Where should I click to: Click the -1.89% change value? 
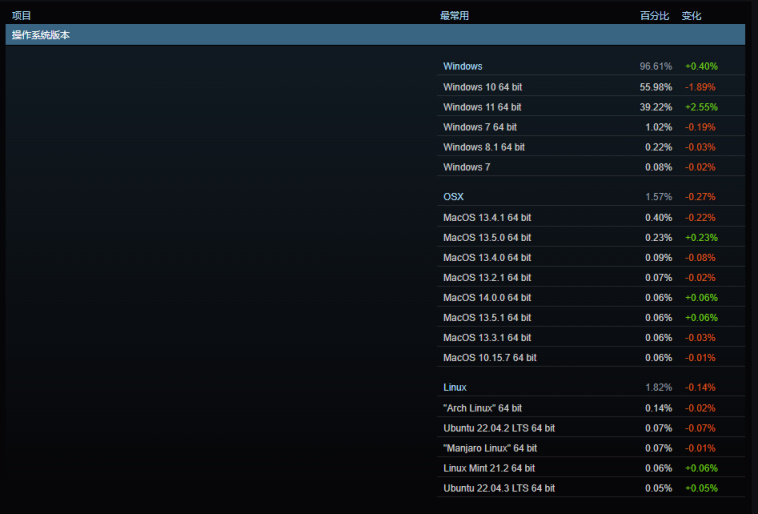[x=700, y=87]
